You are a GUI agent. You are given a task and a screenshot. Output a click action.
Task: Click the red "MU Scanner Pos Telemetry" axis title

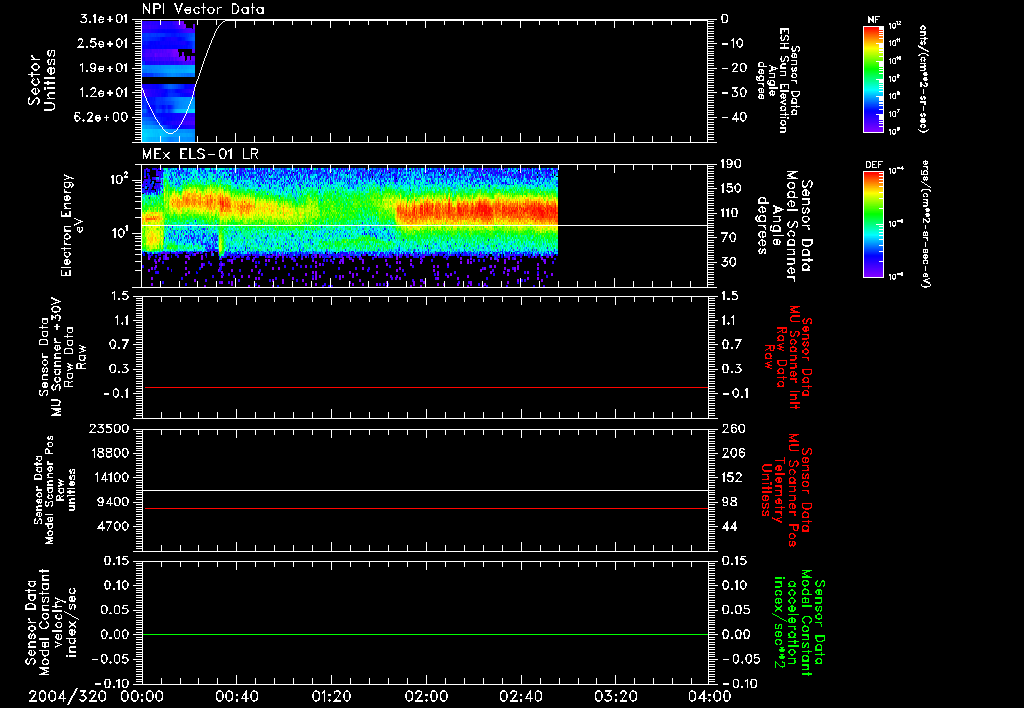(786, 490)
